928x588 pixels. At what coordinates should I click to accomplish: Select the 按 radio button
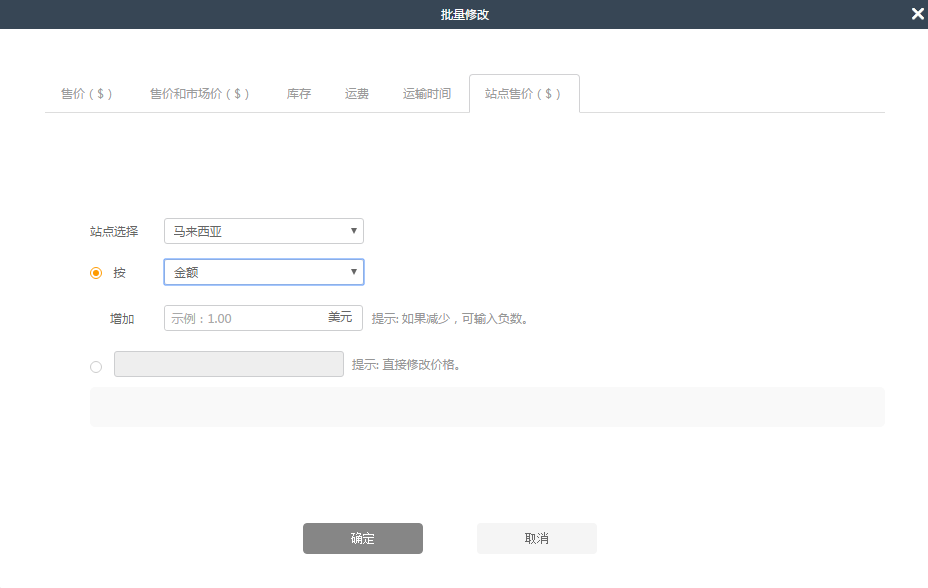pos(95,271)
